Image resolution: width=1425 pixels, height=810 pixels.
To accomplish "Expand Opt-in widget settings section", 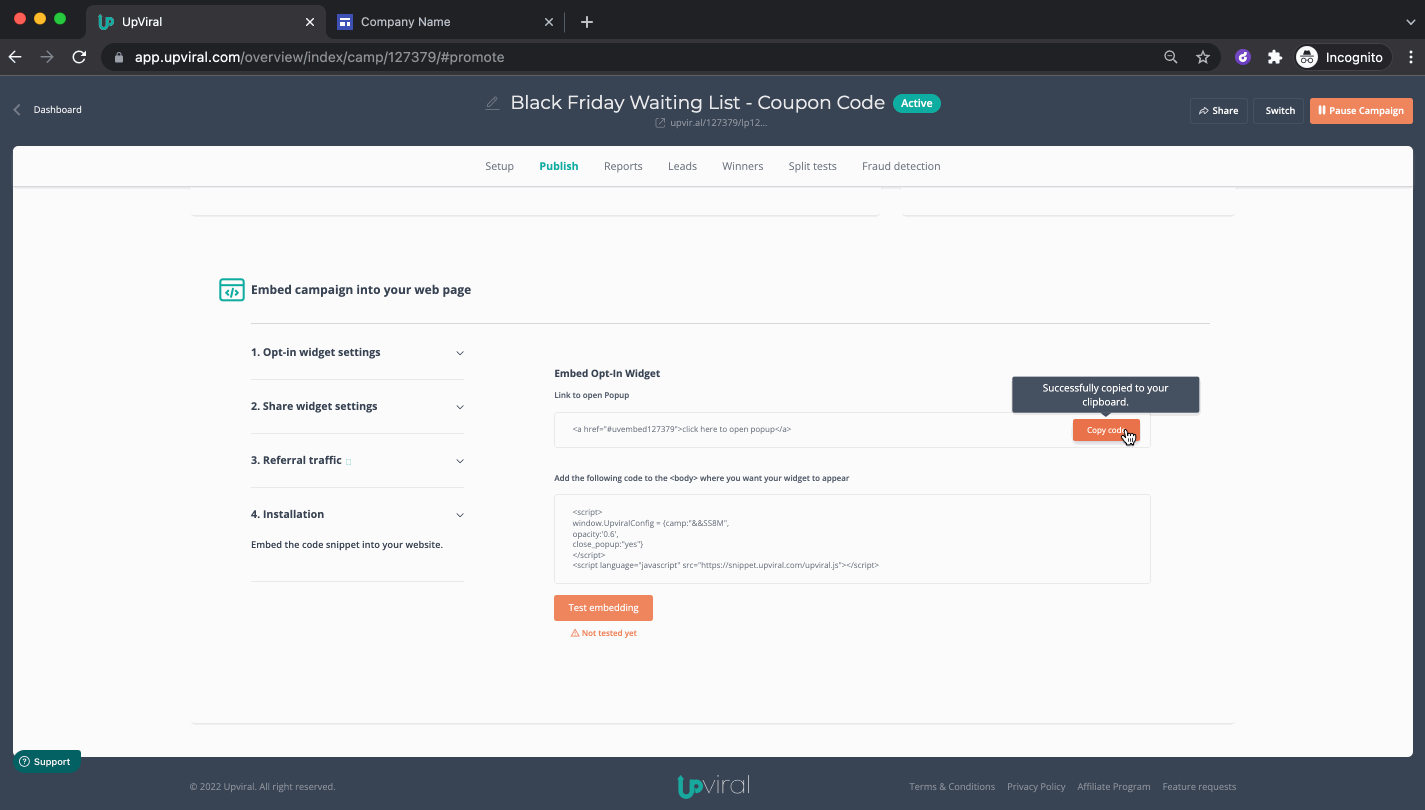I will click(x=357, y=352).
